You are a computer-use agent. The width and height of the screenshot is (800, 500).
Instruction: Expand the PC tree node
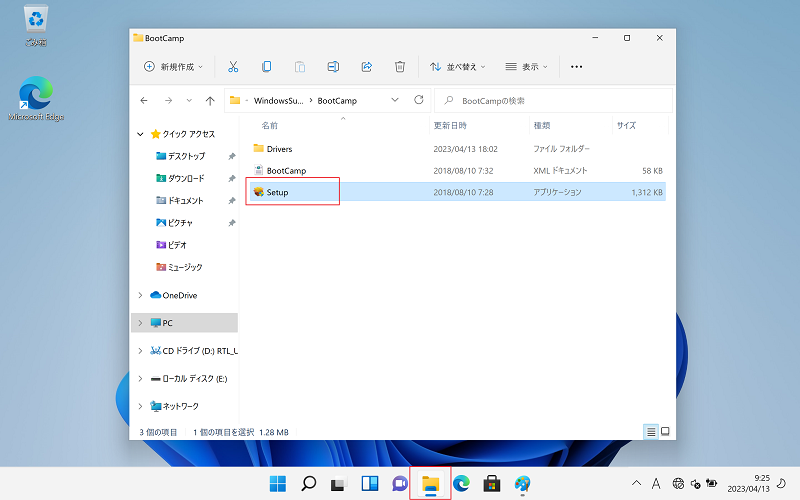pos(140,323)
